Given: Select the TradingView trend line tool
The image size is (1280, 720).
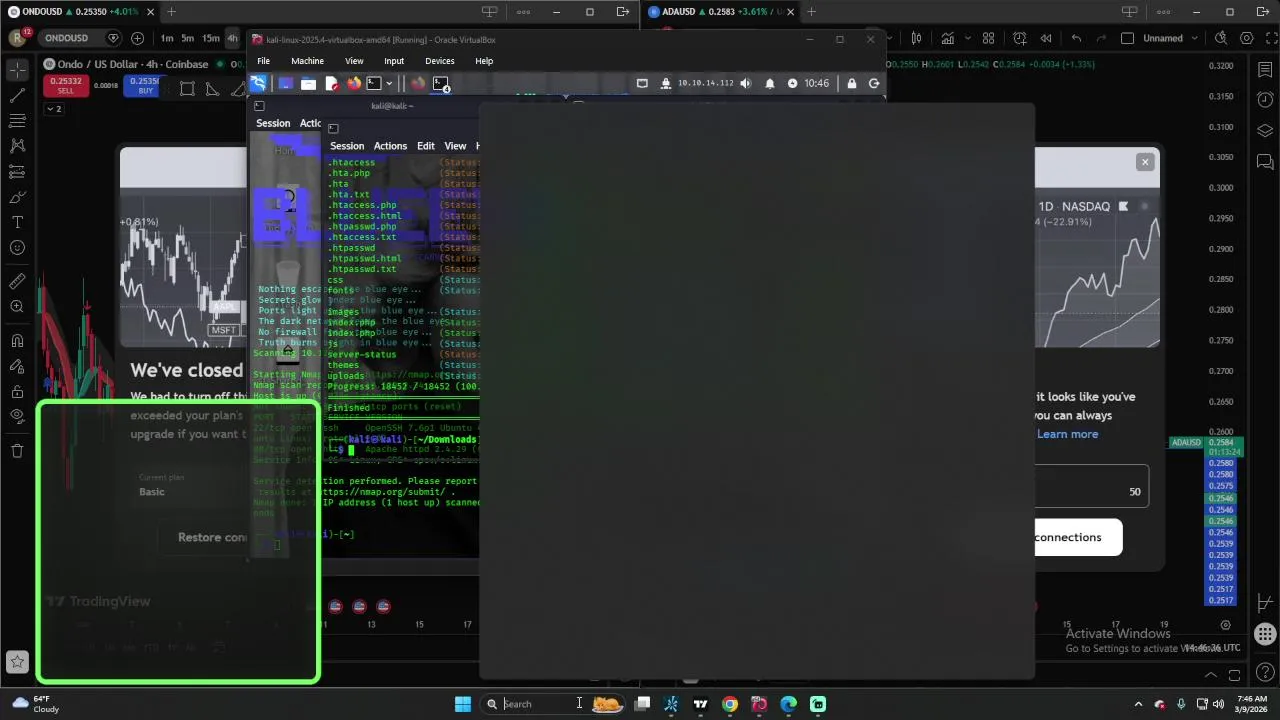Looking at the screenshot, I should point(17,95).
